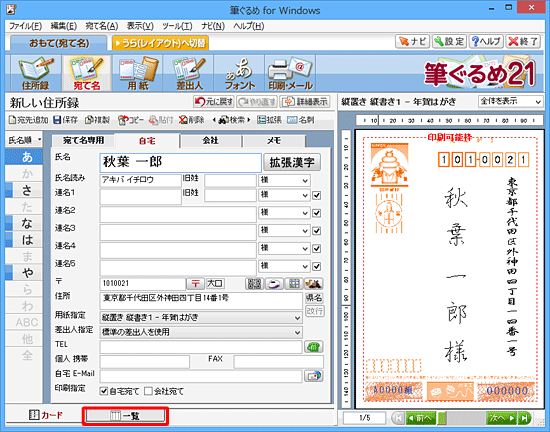Open the 印刷・メール print and mail tool
The width and height of the screenshot is (550, 432).
290,73
